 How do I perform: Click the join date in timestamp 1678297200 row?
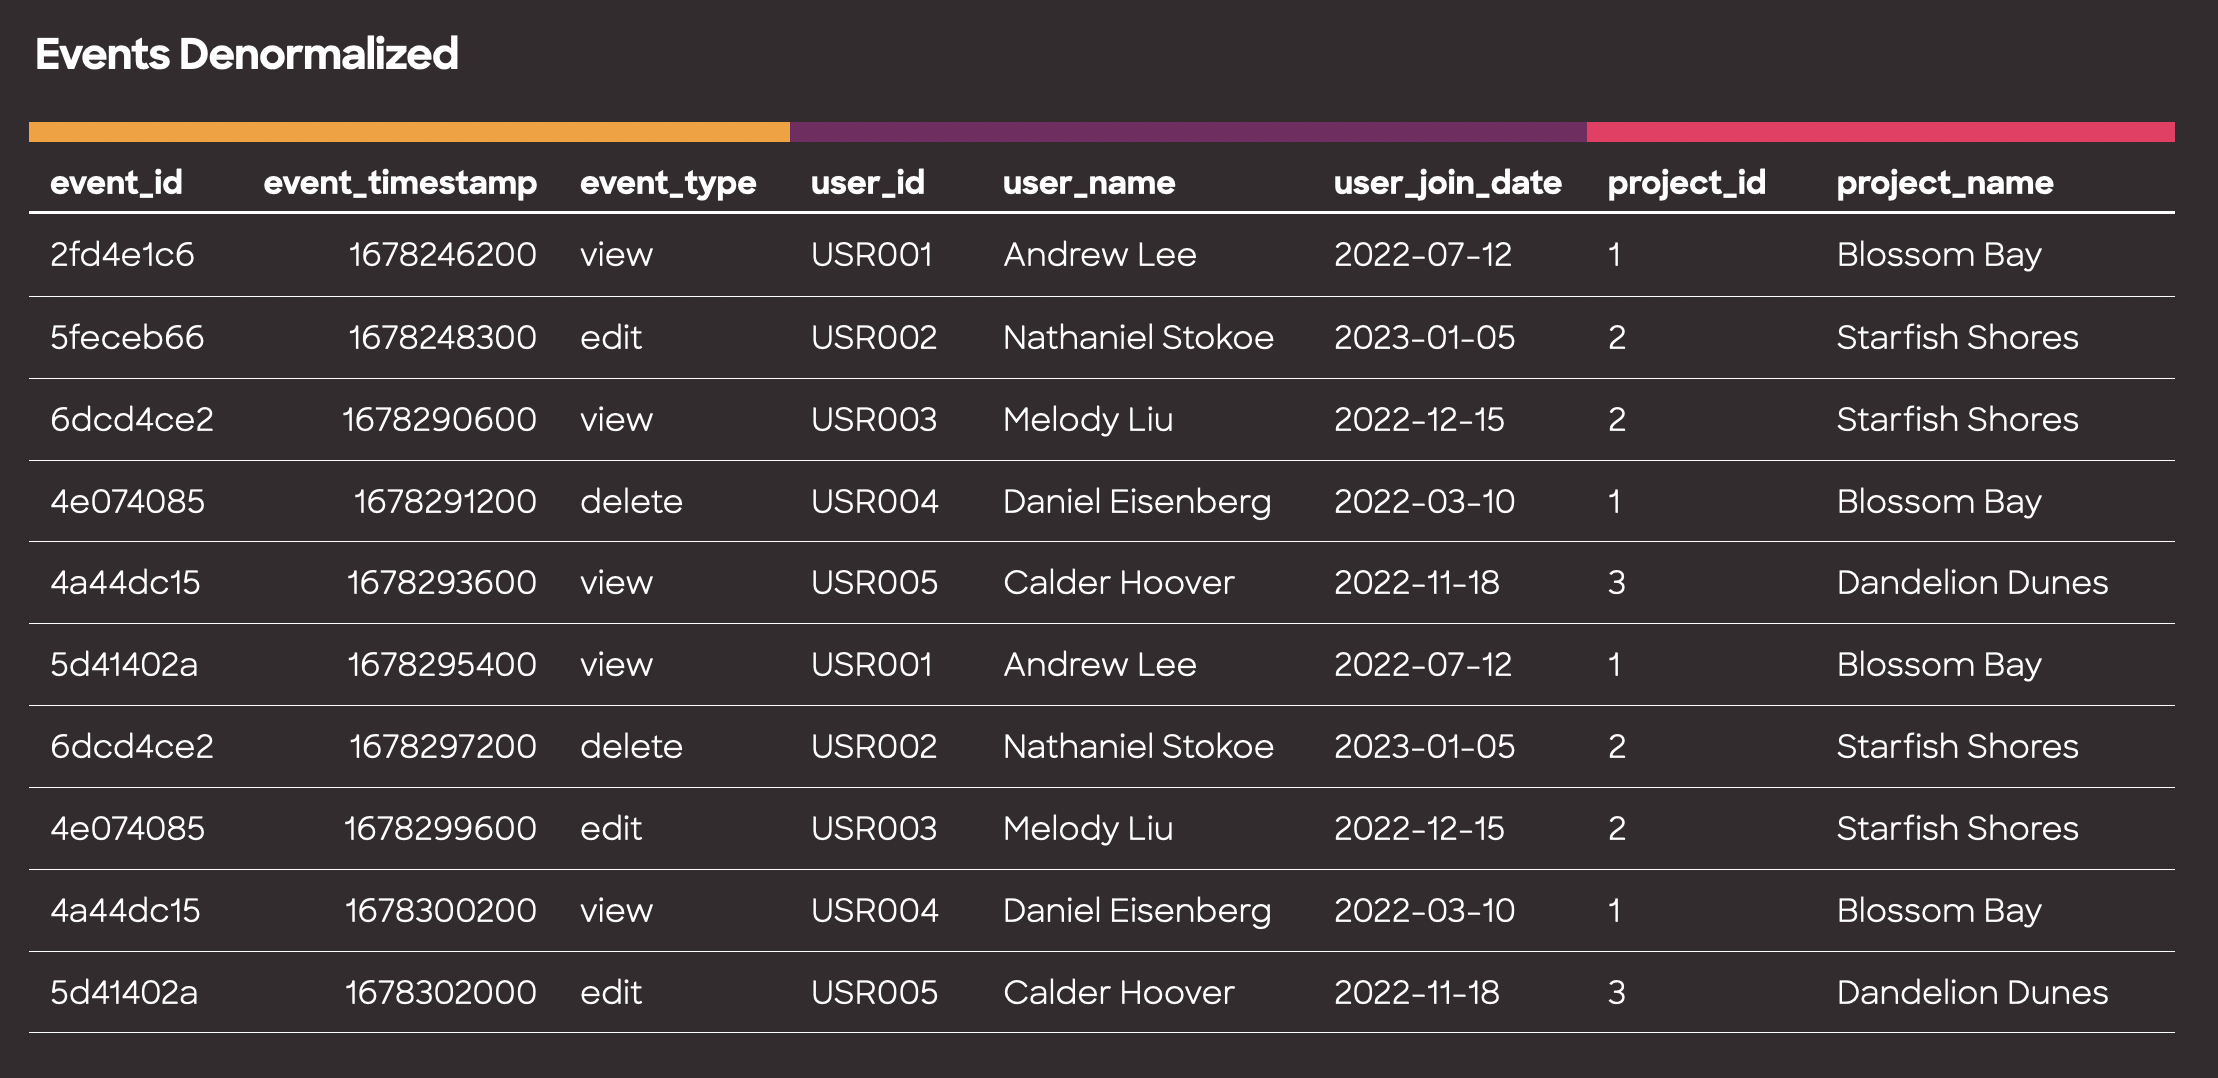pyautogui.click(x=1425, y=747)
